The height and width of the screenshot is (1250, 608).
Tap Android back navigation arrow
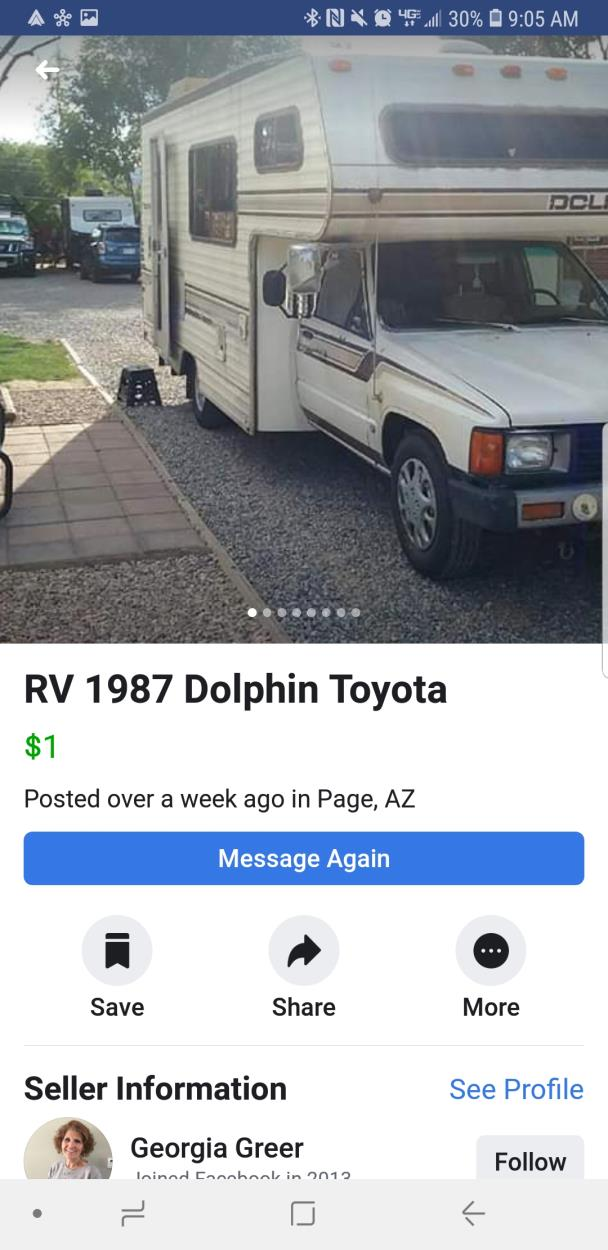(x=473, y=1213)
